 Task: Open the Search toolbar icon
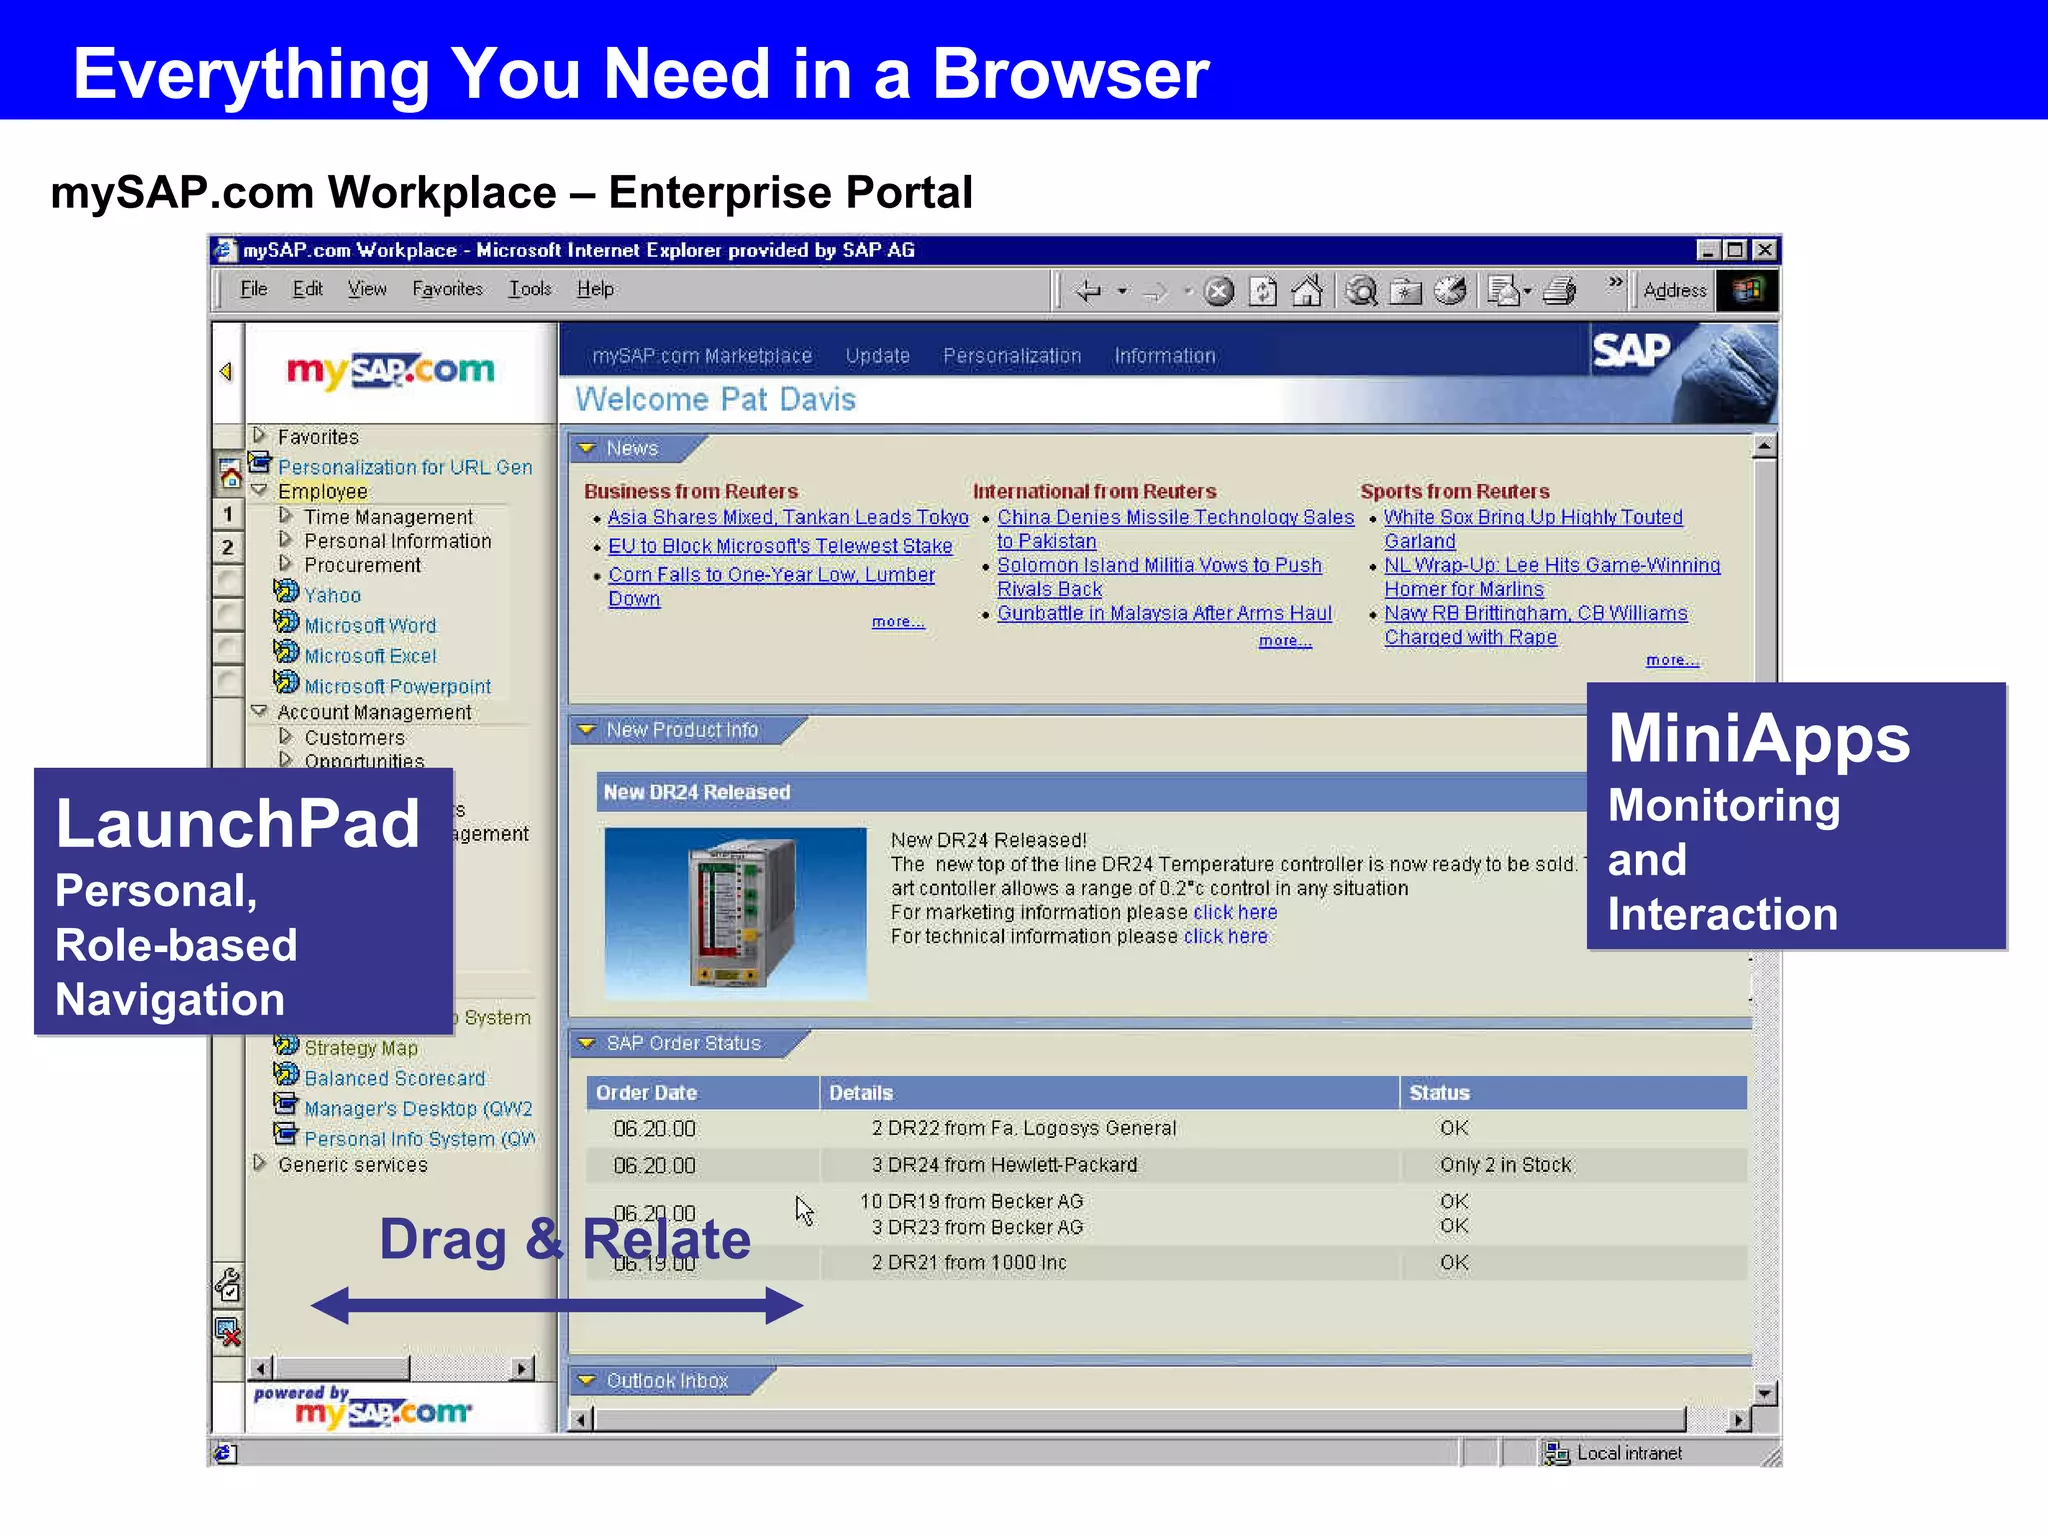click(x=1361, y=291)
